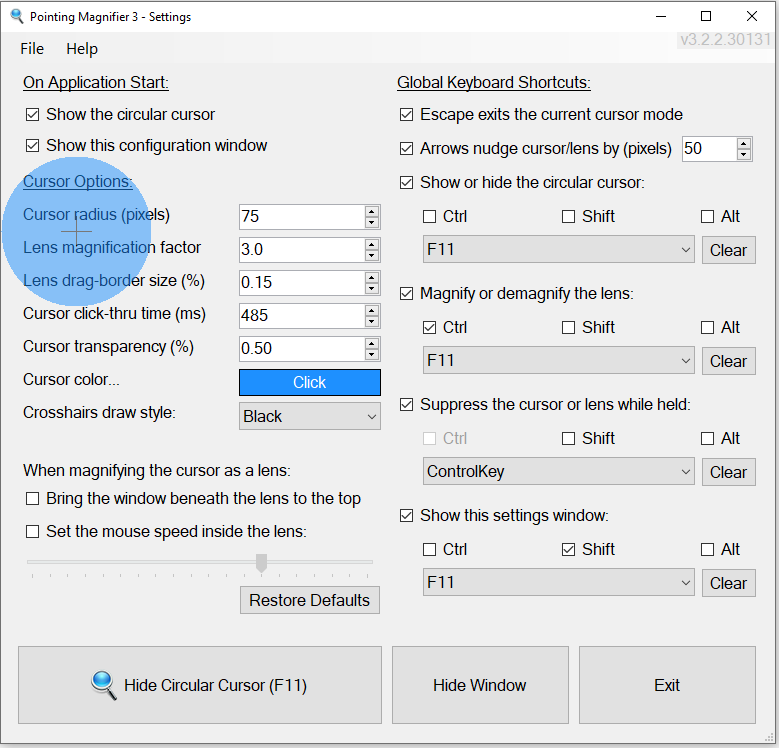Increase Cursor radius with up arrow

tap(372, 212)
